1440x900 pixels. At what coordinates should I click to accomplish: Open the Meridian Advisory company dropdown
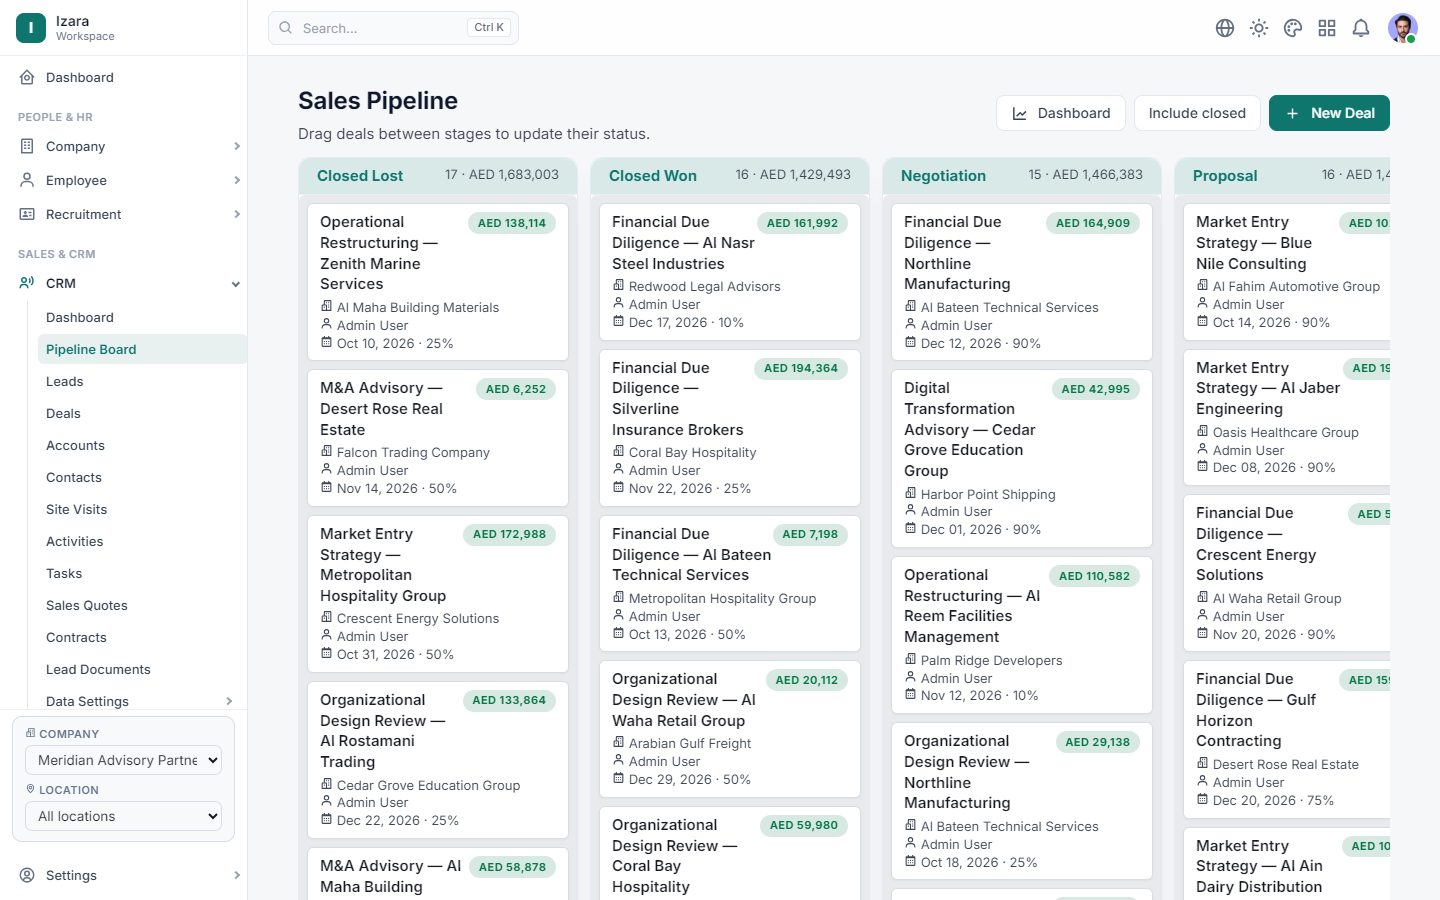[x=123, y=760]
